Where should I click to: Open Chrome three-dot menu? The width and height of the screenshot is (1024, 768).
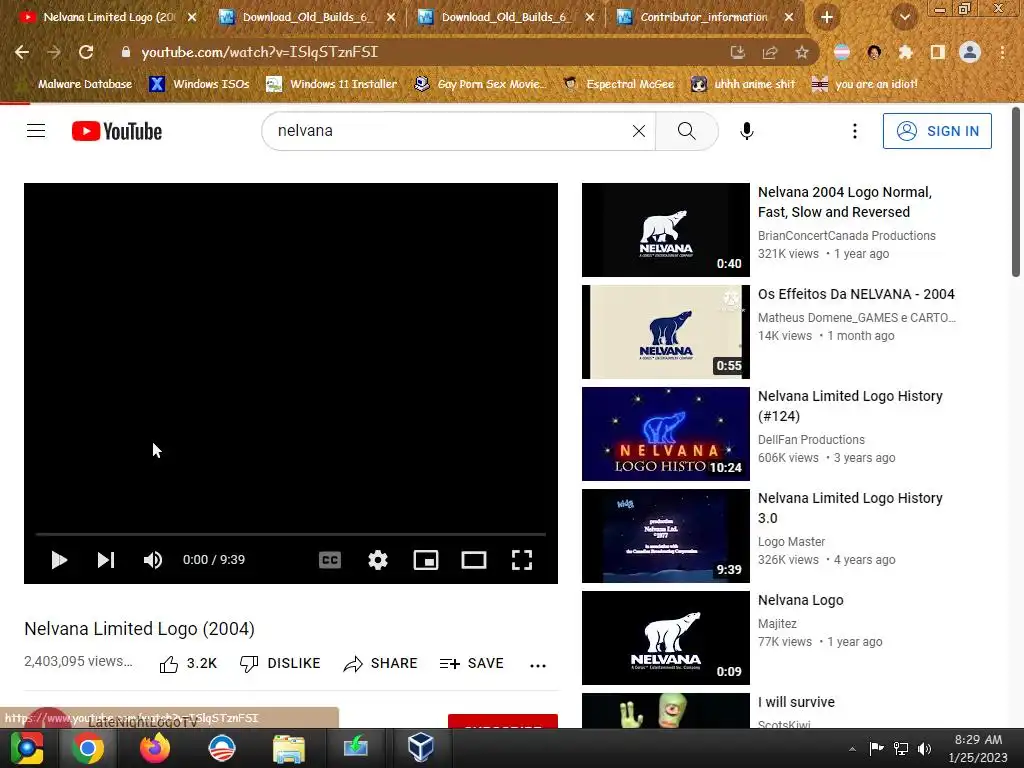[1002, 52]
